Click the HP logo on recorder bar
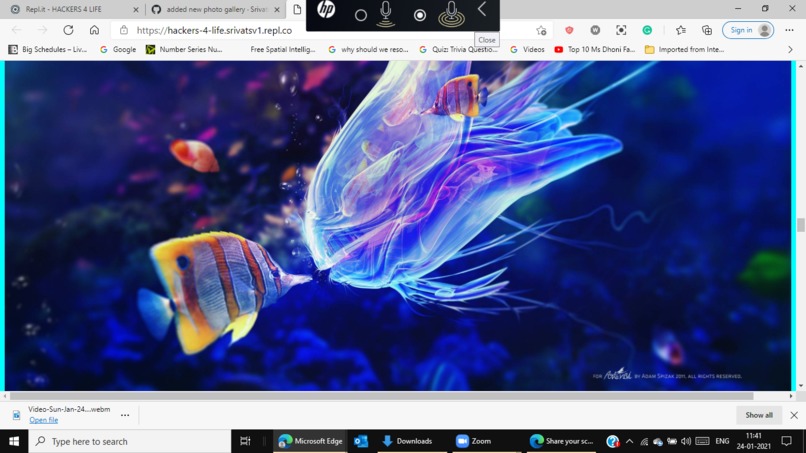 (x=326, y=10)
